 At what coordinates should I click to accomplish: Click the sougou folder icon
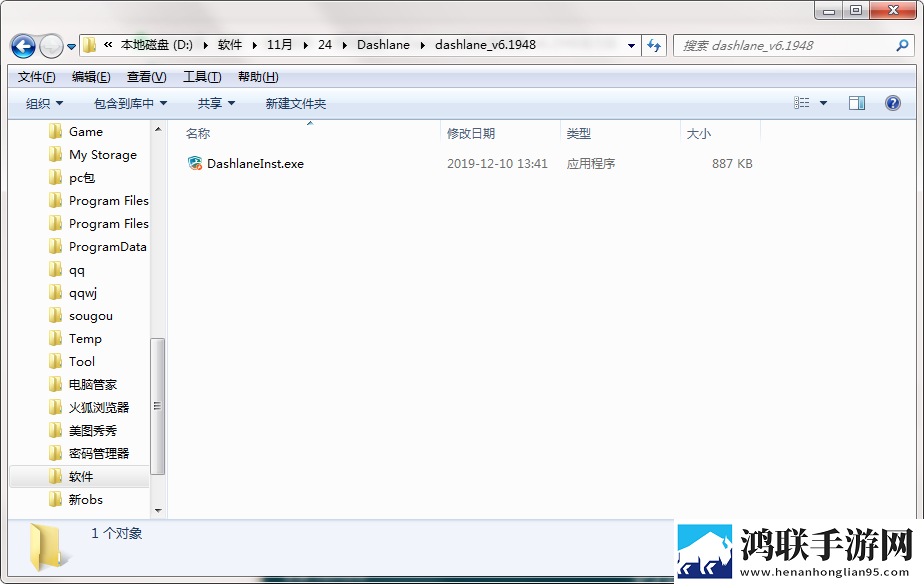coord(55,315)
